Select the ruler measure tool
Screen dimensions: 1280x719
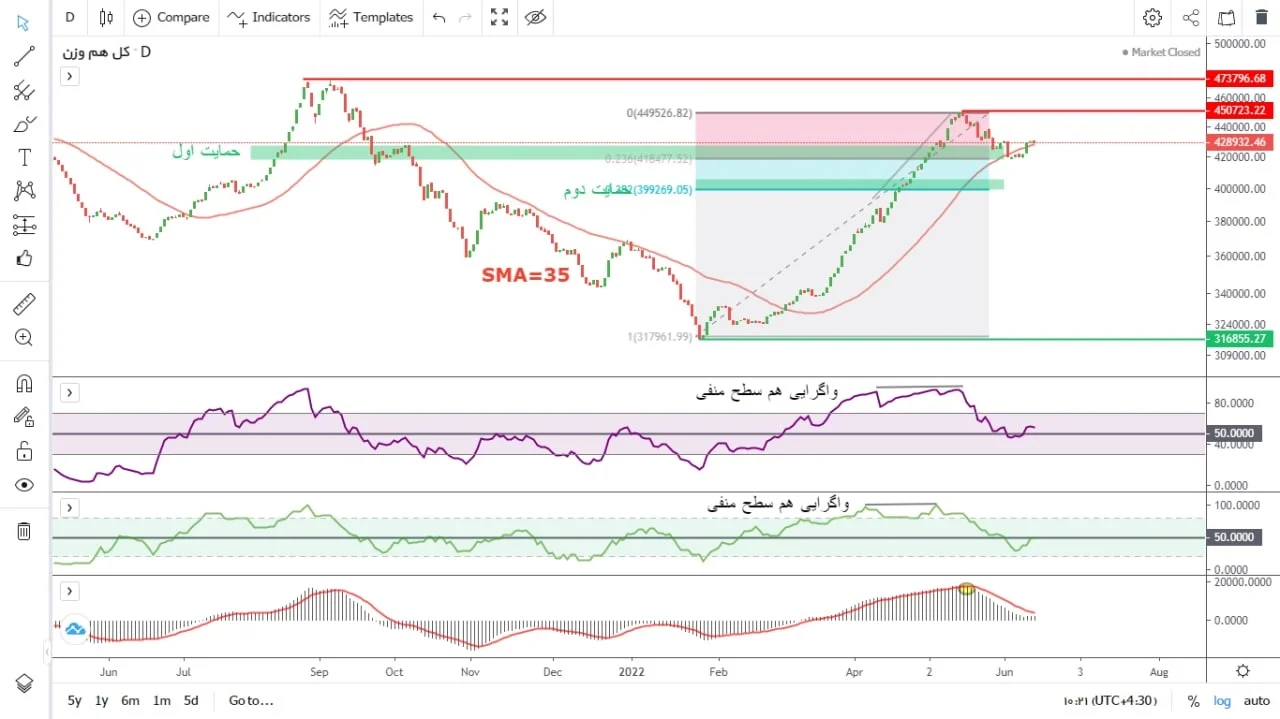click(x=24, y=304)
